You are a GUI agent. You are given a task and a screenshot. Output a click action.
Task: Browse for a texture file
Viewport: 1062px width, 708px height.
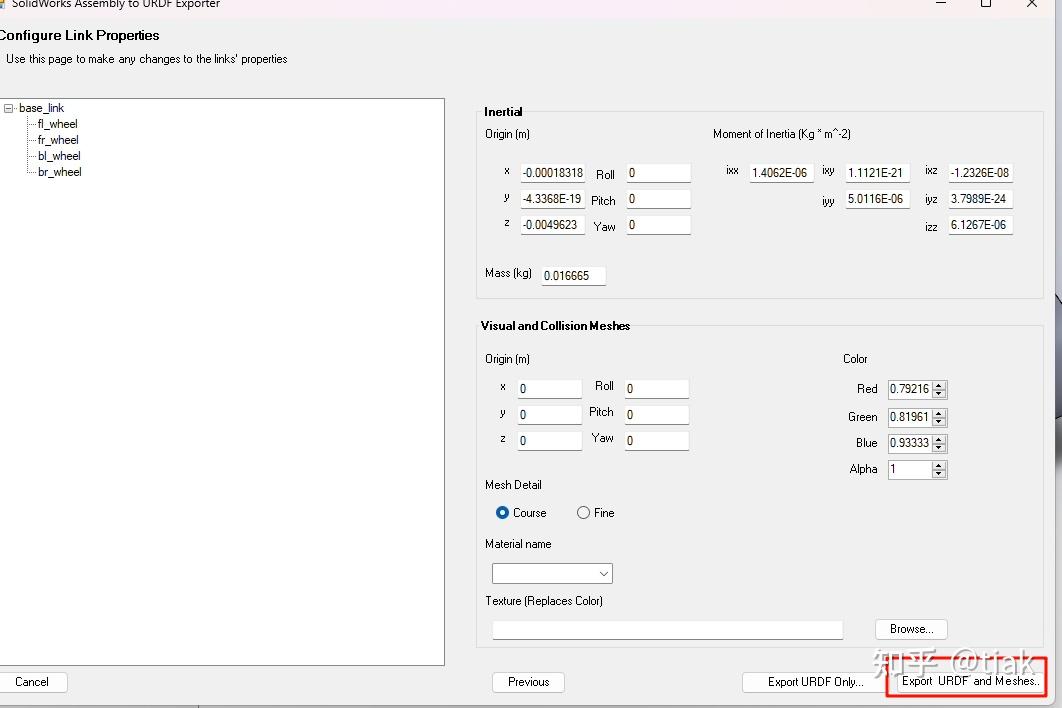click(x=910, y=629)
